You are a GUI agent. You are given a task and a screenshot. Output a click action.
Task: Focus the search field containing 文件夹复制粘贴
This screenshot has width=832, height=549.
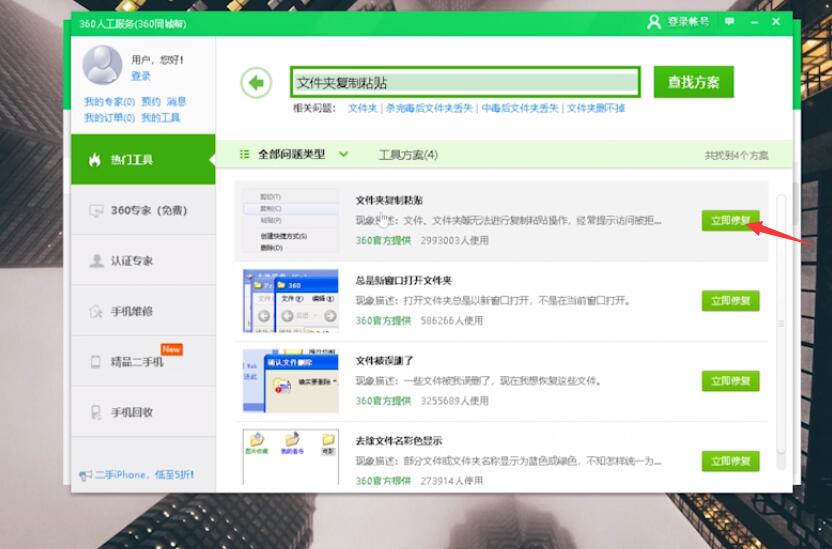(x=465, y=82)
